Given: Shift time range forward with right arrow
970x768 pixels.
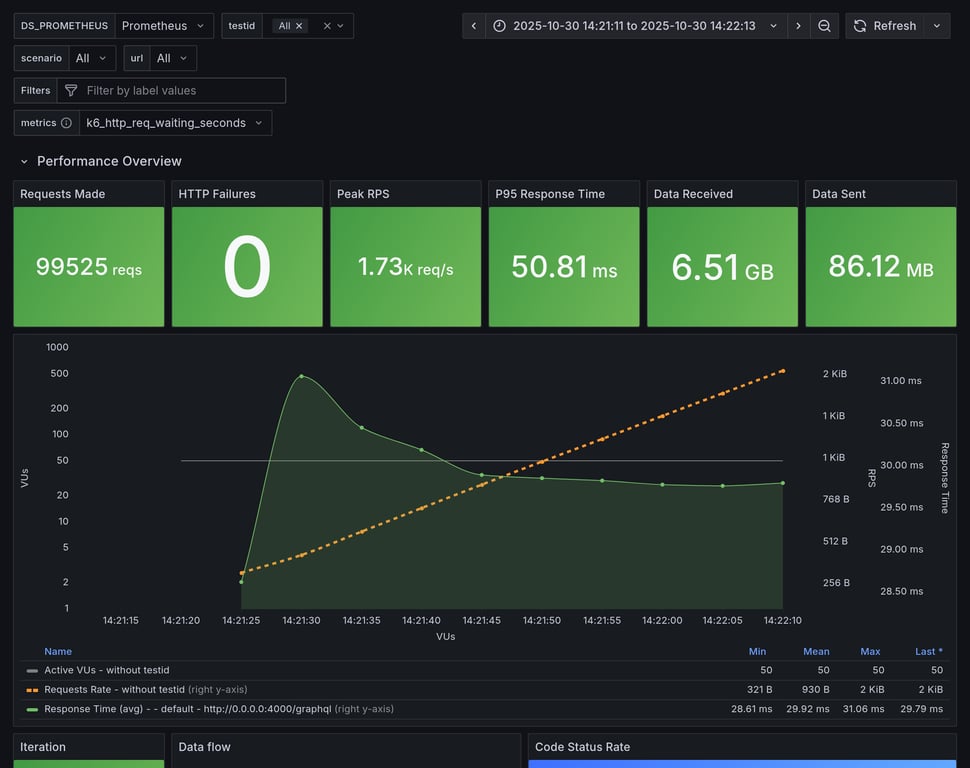Looking at the screenshot, I should coord(798,26).
